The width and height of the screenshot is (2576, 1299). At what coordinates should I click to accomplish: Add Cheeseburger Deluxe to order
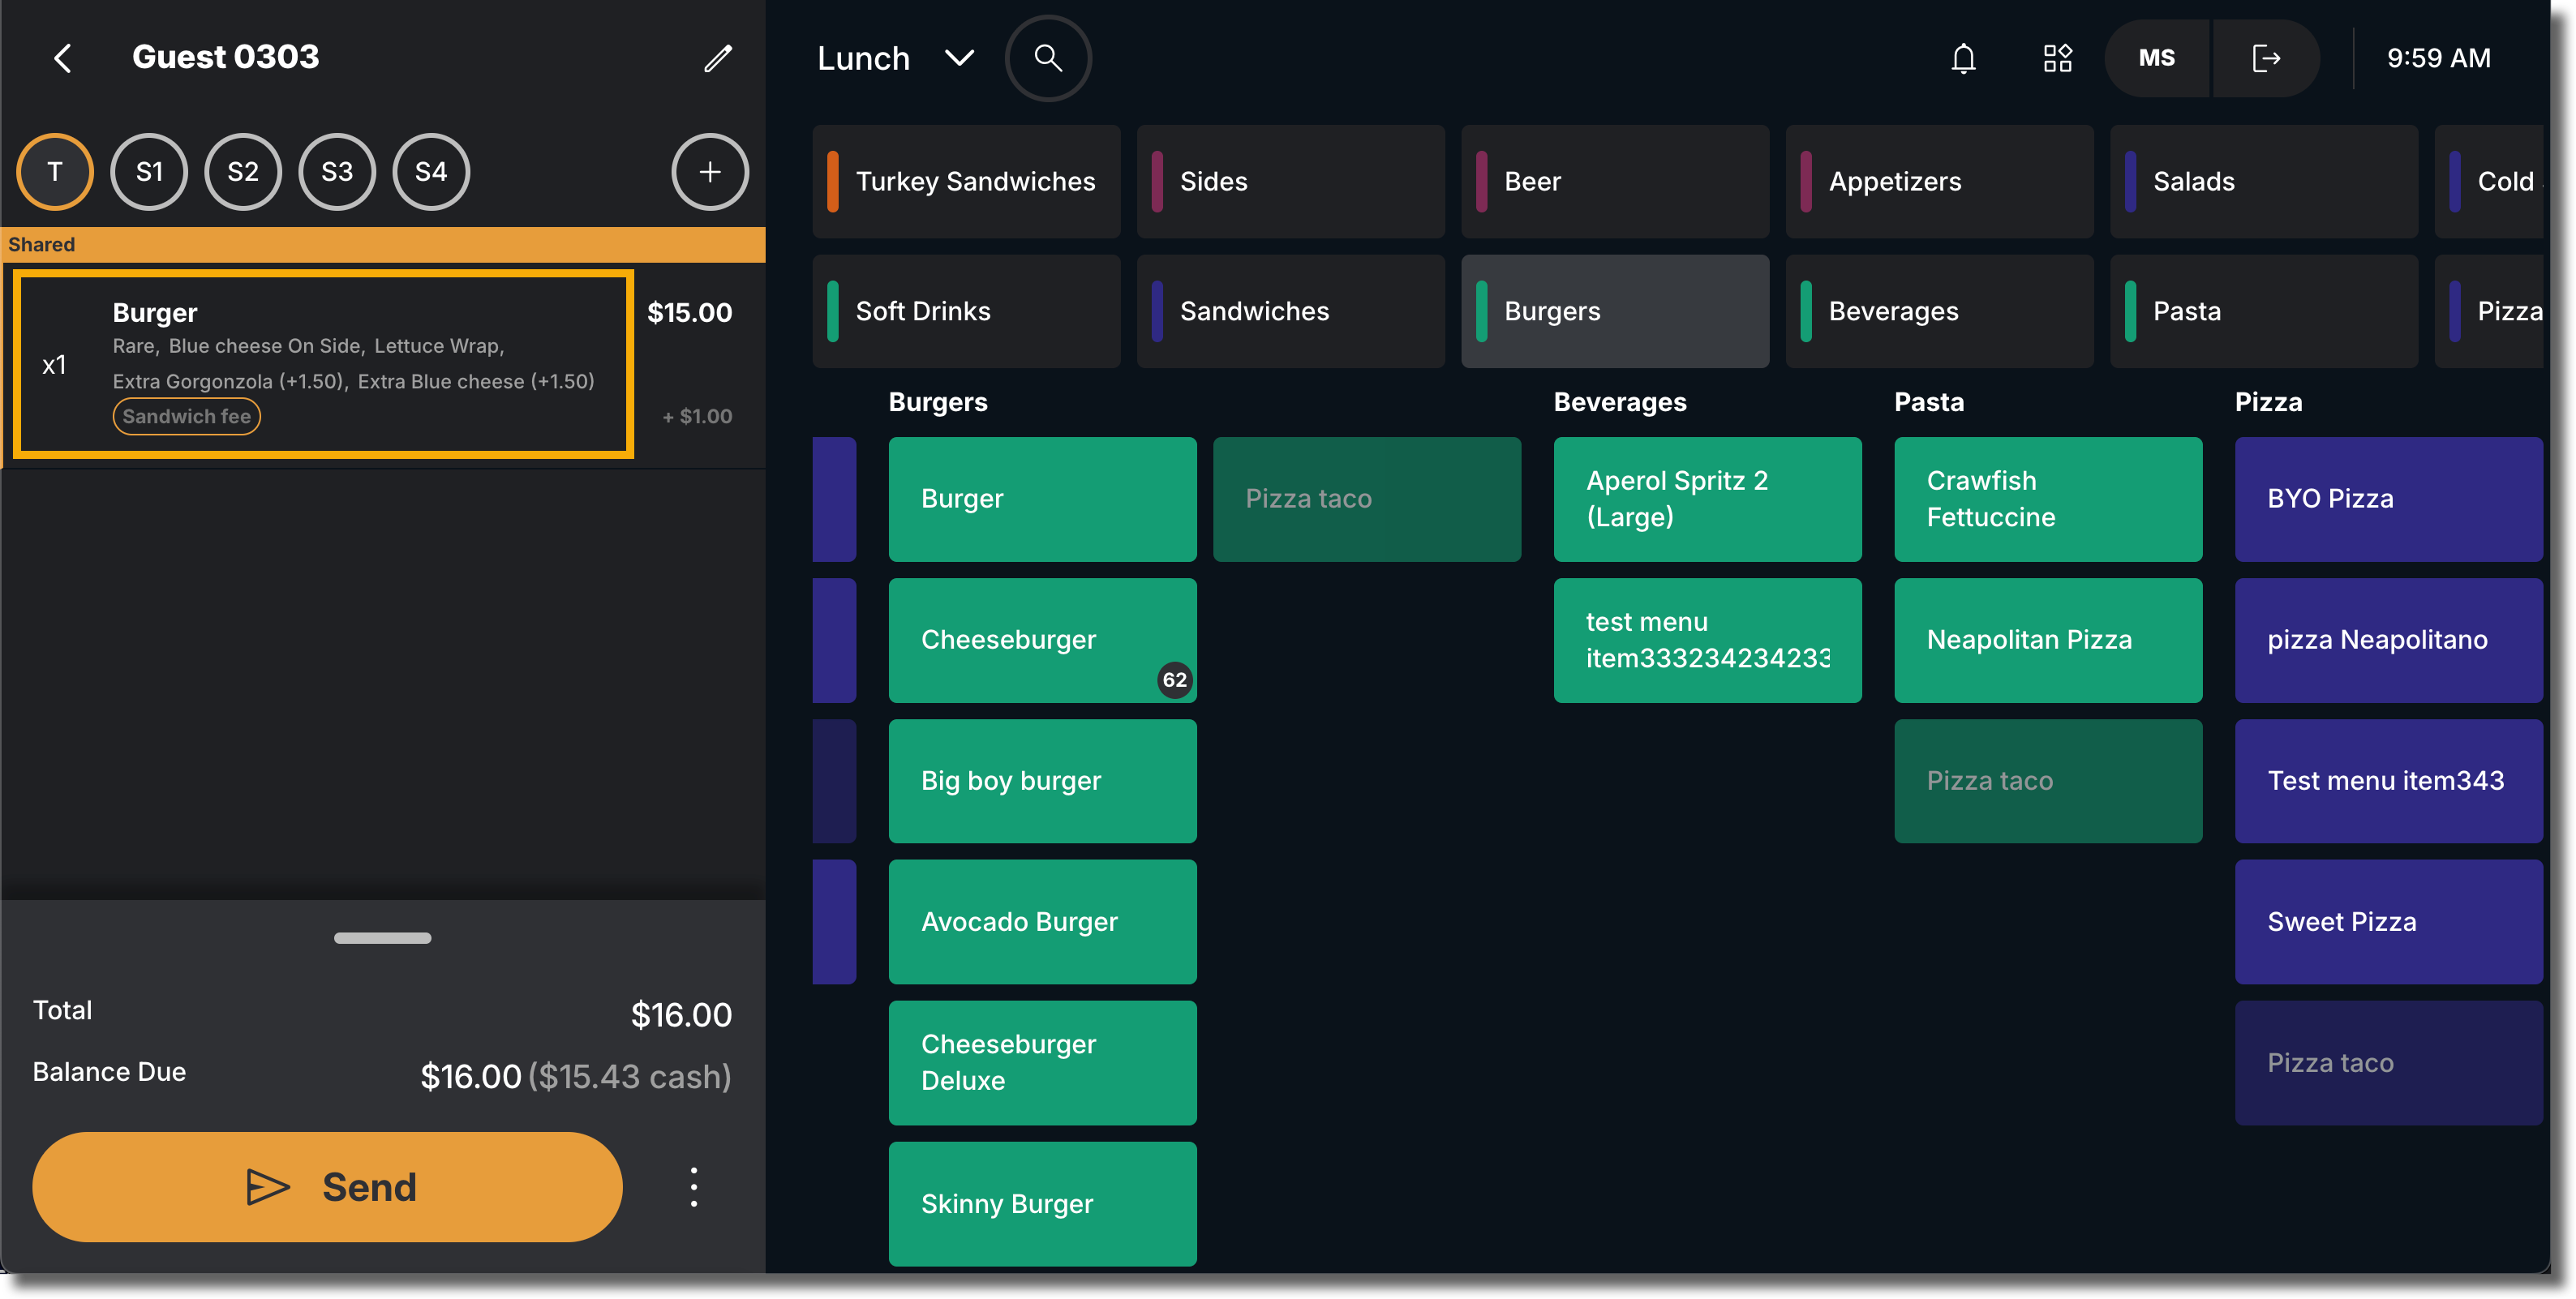coord(1042,1063)
